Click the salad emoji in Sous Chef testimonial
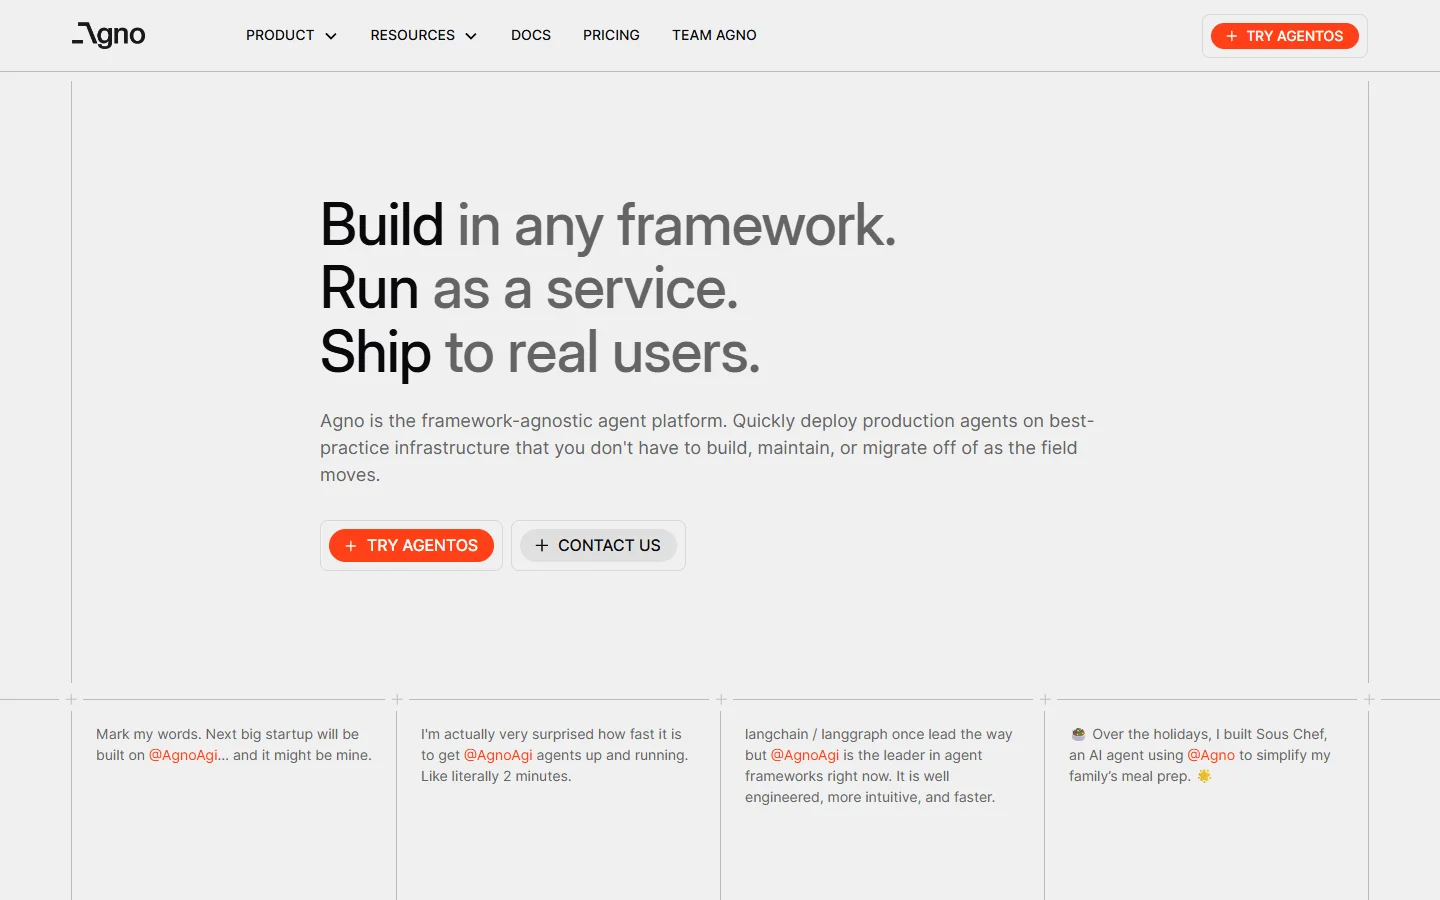 tap(1078, 734)
